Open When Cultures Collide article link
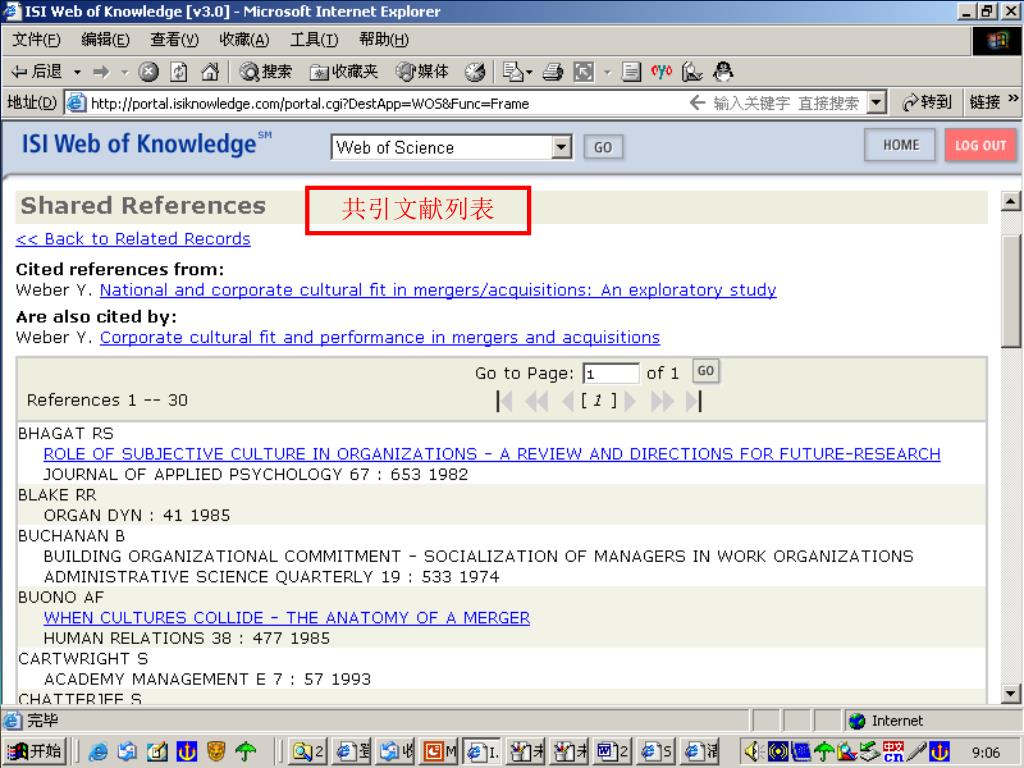Image resolution: width=1024 pixels, height=768 pixels. tap(287, 618)
